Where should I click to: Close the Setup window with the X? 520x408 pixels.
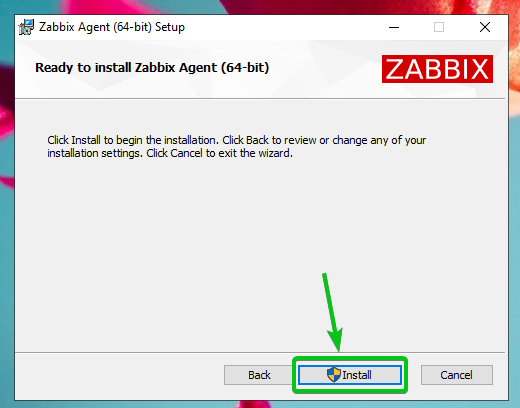point(485,27)
